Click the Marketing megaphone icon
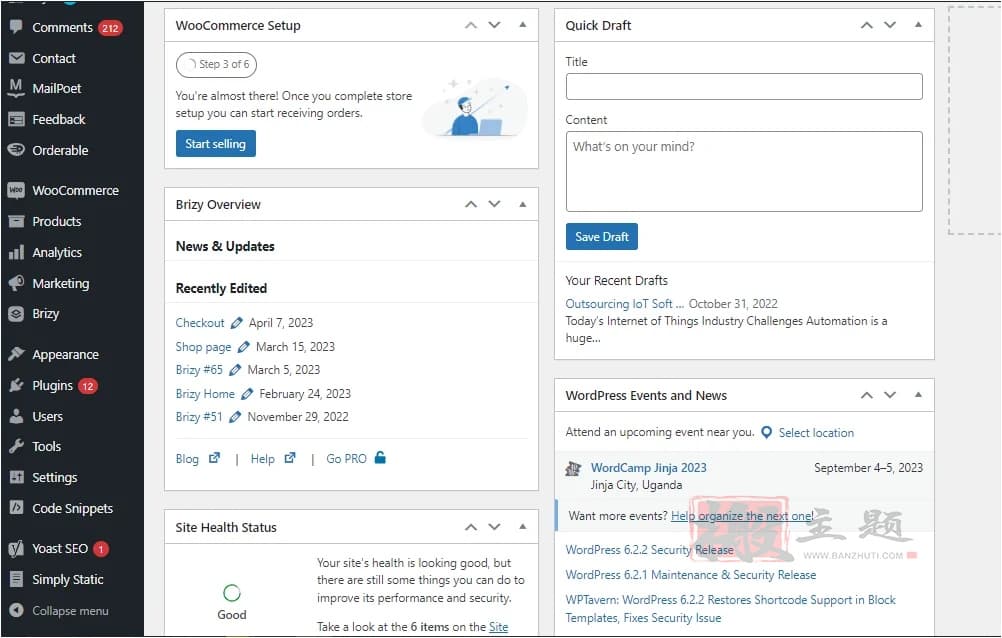Viewport: 1002px width, 638px height. (16, 283)
